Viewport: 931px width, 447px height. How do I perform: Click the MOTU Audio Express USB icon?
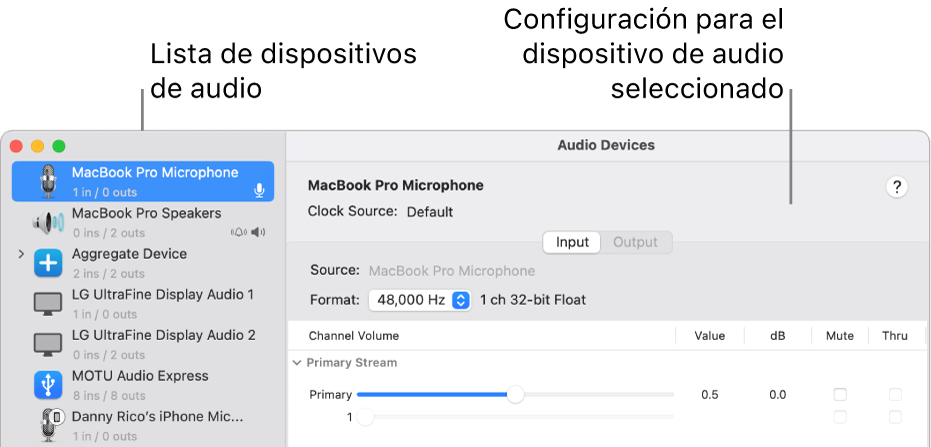(x=47, y=385)
